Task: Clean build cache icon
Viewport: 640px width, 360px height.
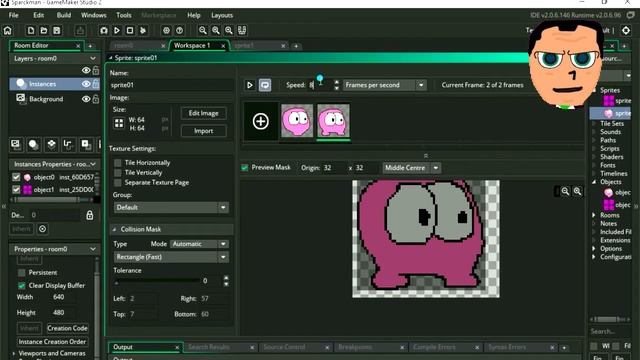Action: (x=143, y=31)
